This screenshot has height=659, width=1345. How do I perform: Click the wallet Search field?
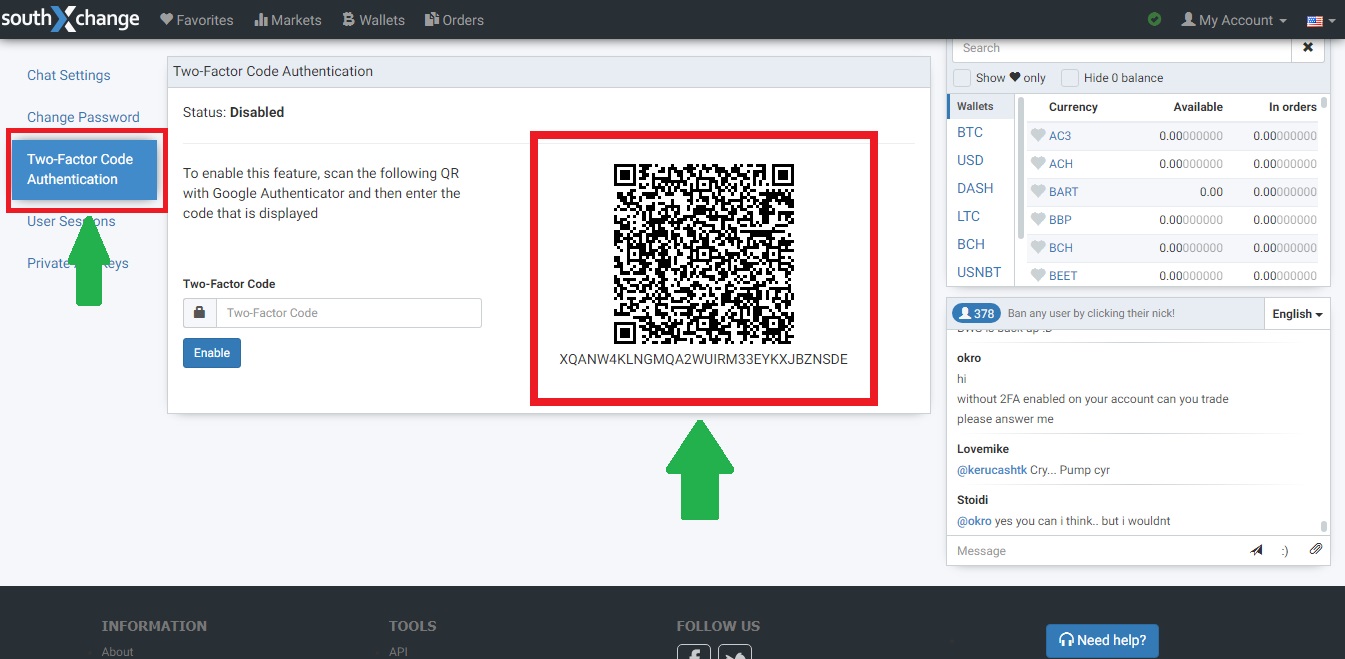(x=1121, y=48)
